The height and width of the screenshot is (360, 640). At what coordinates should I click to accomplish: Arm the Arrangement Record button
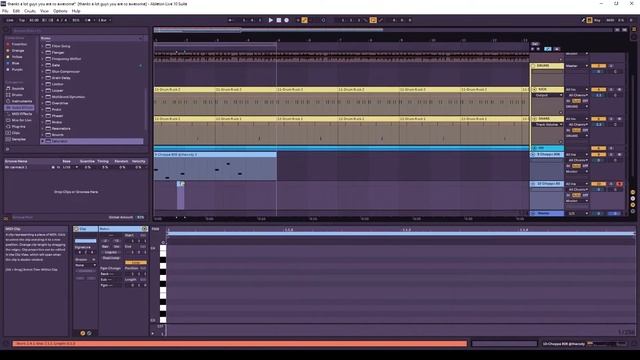pyautogui.click(x=287, y=20)
